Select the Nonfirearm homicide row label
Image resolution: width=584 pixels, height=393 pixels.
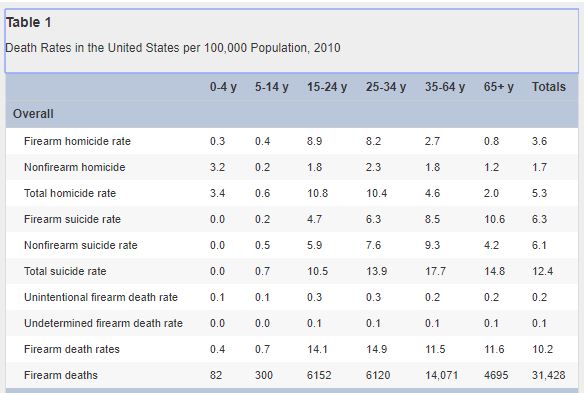point(74,167)
